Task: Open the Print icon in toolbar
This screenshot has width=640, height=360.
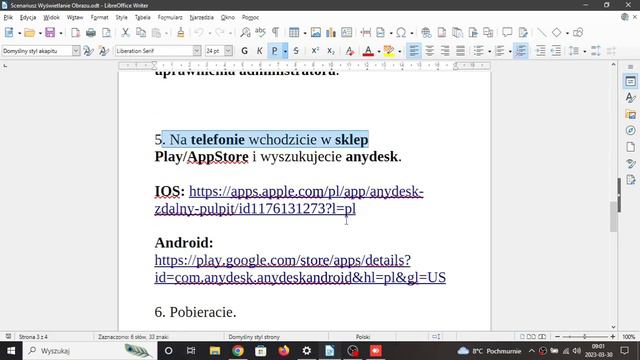Action: pyautogui.click(x=91, y=33)
